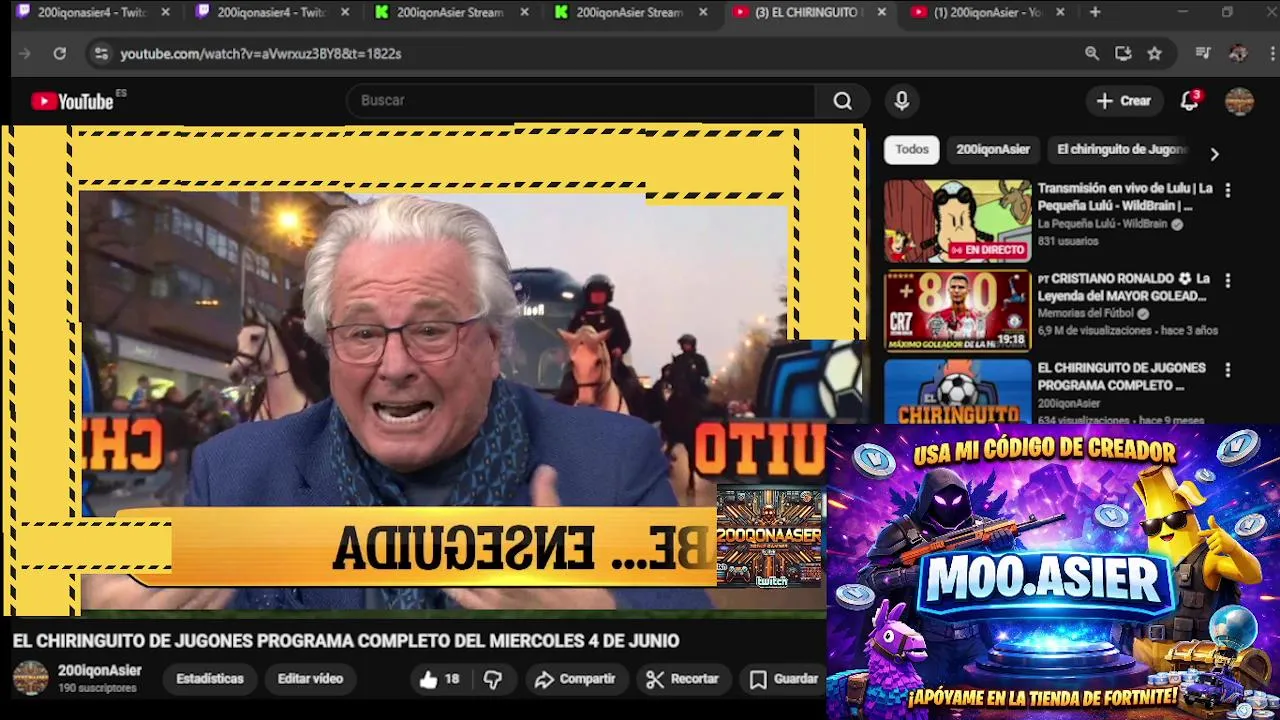Open CRISTIANO RONALDO La Leyenda video title
This screenshot has width=1280, height=720.
click(1124, 287)
